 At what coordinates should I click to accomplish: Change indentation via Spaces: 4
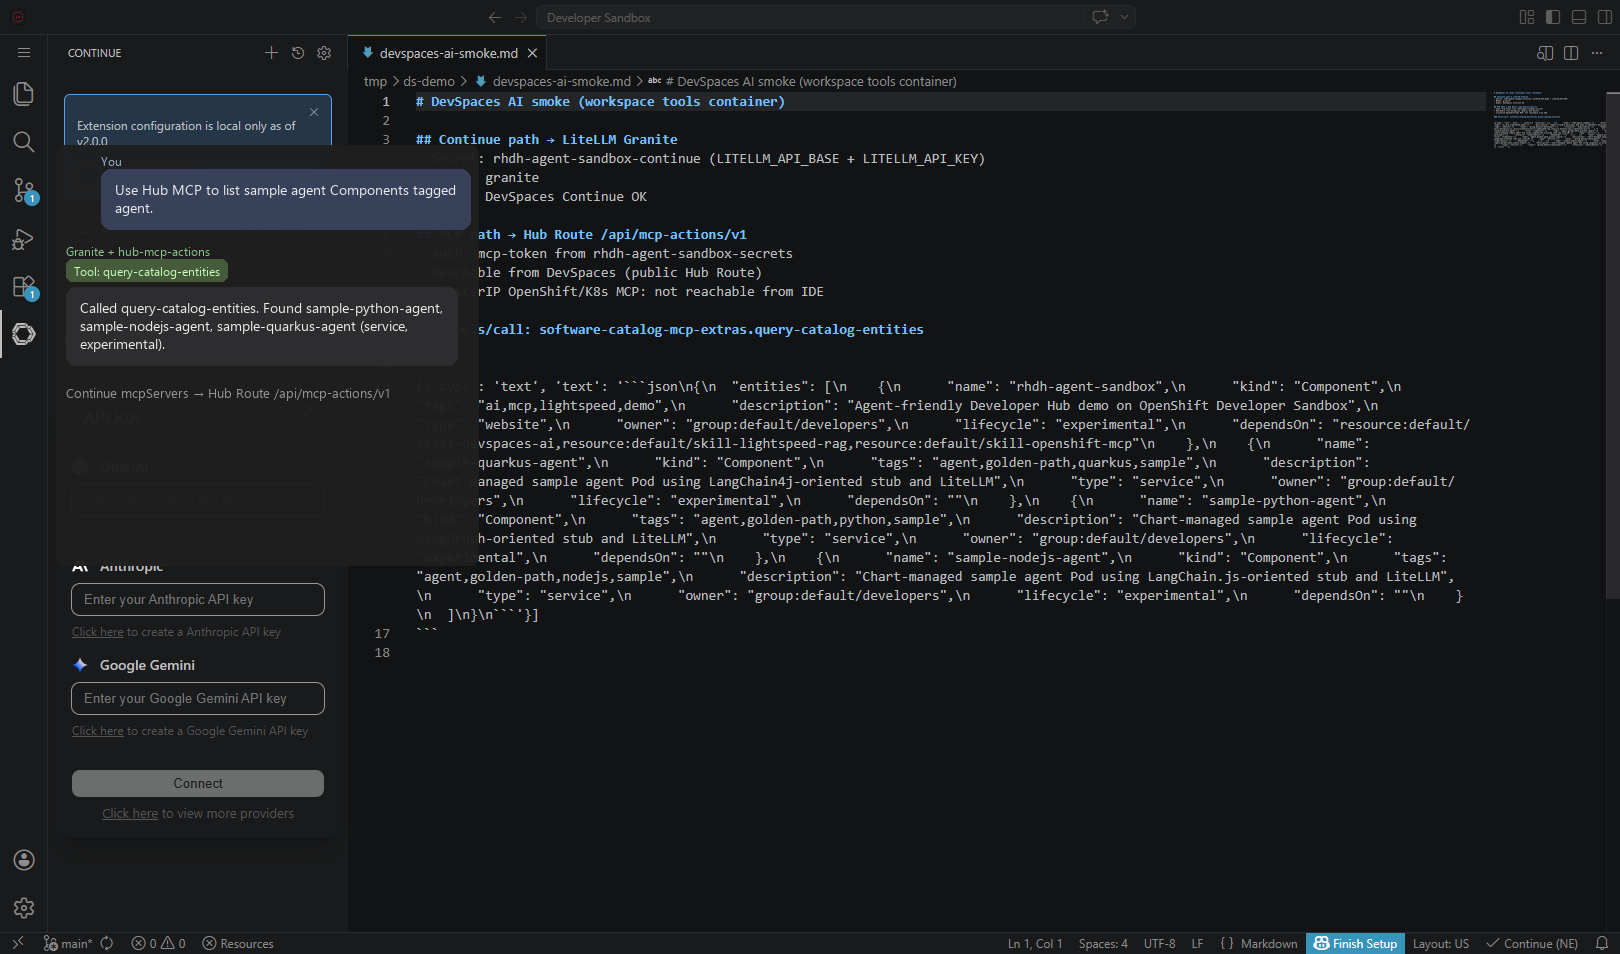point(1103,943)
